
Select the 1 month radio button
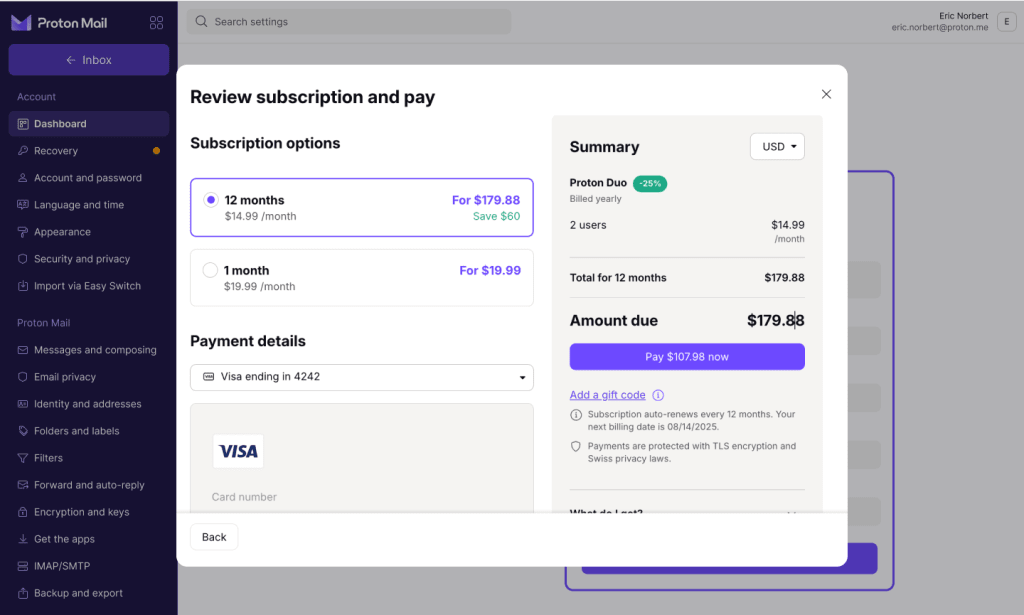click(210, 270)
